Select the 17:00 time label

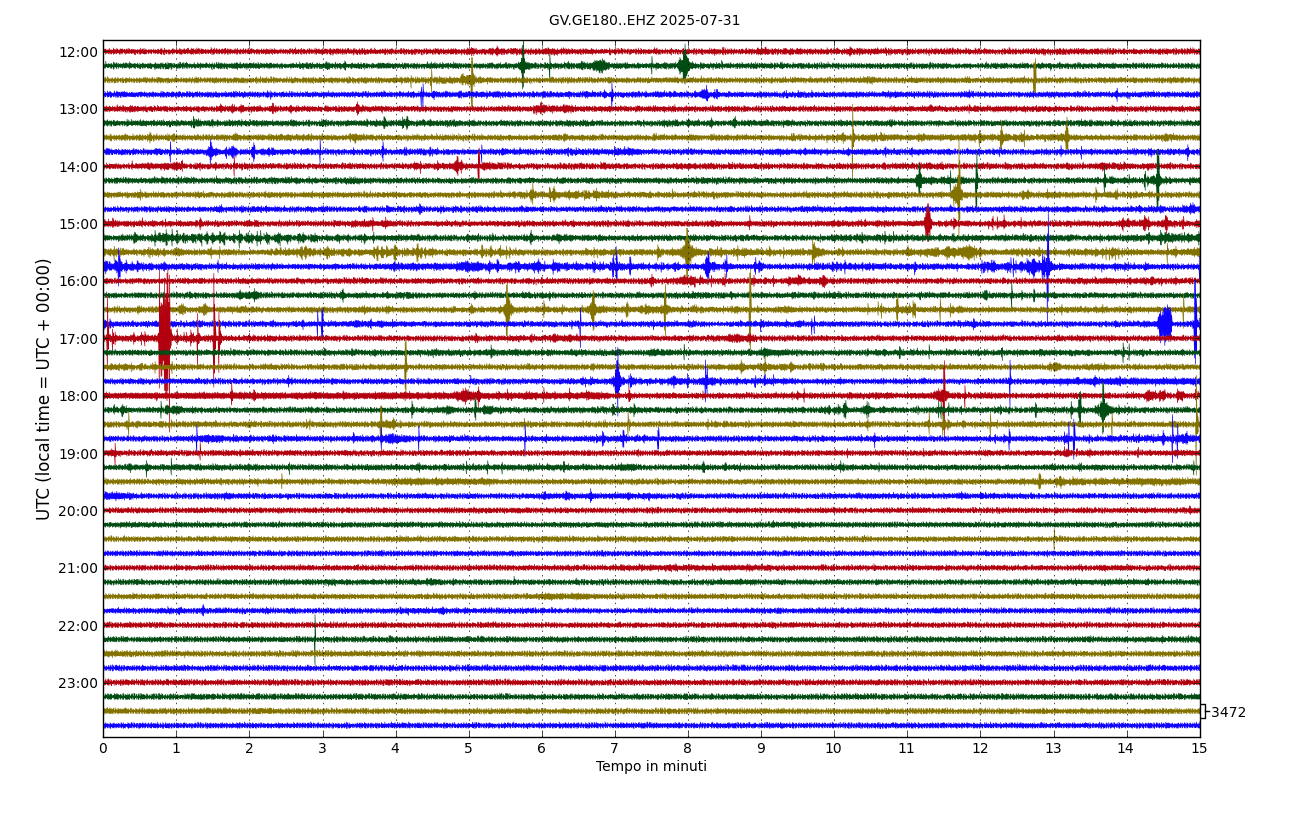click(x=78, y=339)
